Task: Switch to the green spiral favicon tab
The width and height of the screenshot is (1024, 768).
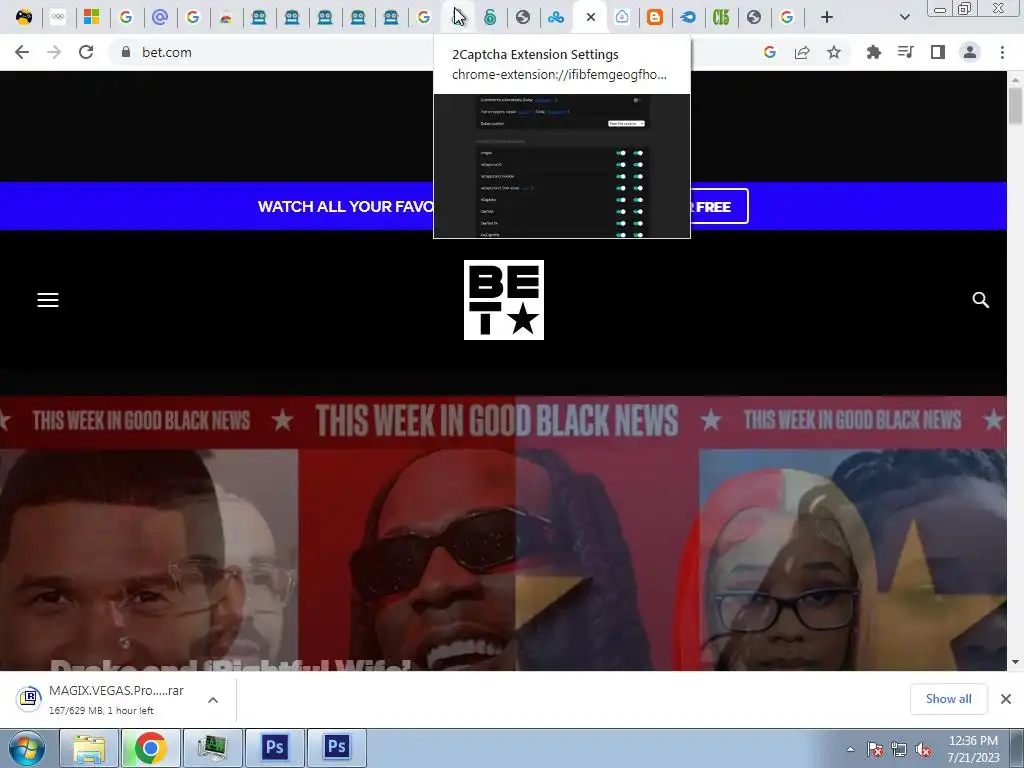Action: pyautogui.click(x=490, y=17)
